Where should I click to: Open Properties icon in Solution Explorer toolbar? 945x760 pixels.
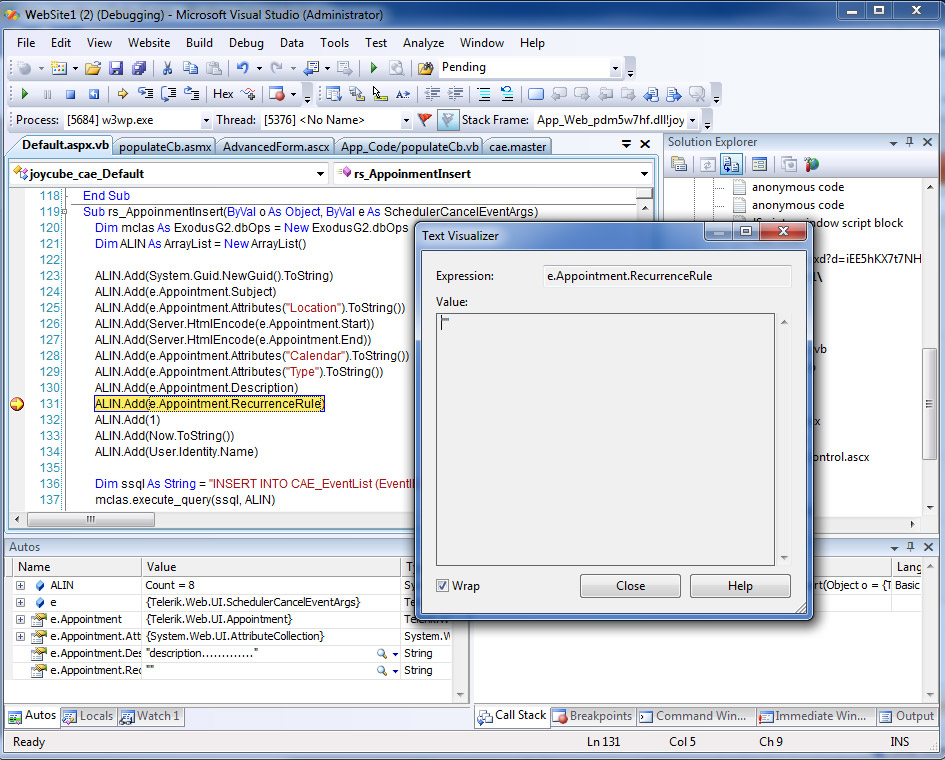click(x=679, y=164)
